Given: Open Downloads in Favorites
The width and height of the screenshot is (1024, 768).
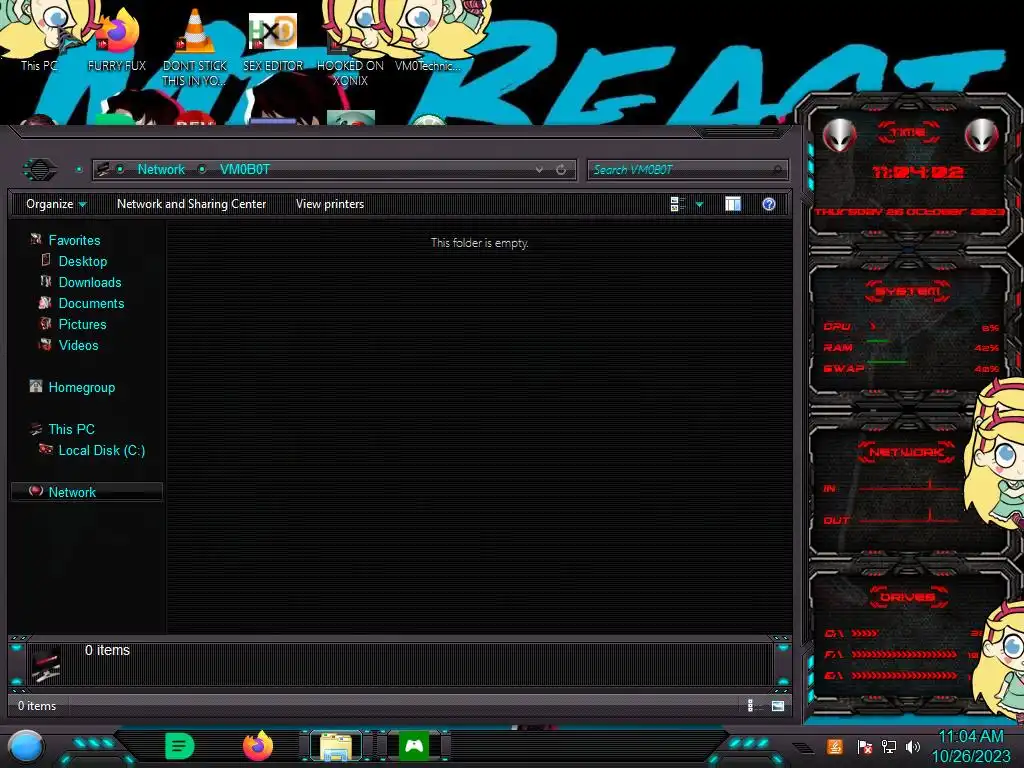Looking at the screenshot, I should (x=90, y=282).
